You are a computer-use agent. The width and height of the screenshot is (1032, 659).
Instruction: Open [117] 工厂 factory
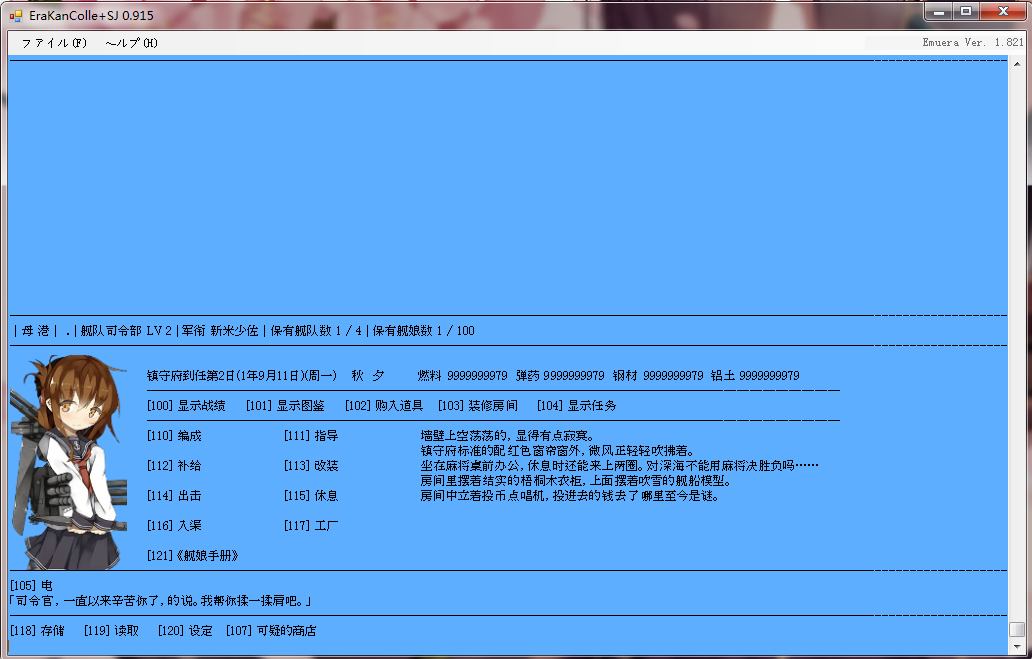click(x=311, y=526)
